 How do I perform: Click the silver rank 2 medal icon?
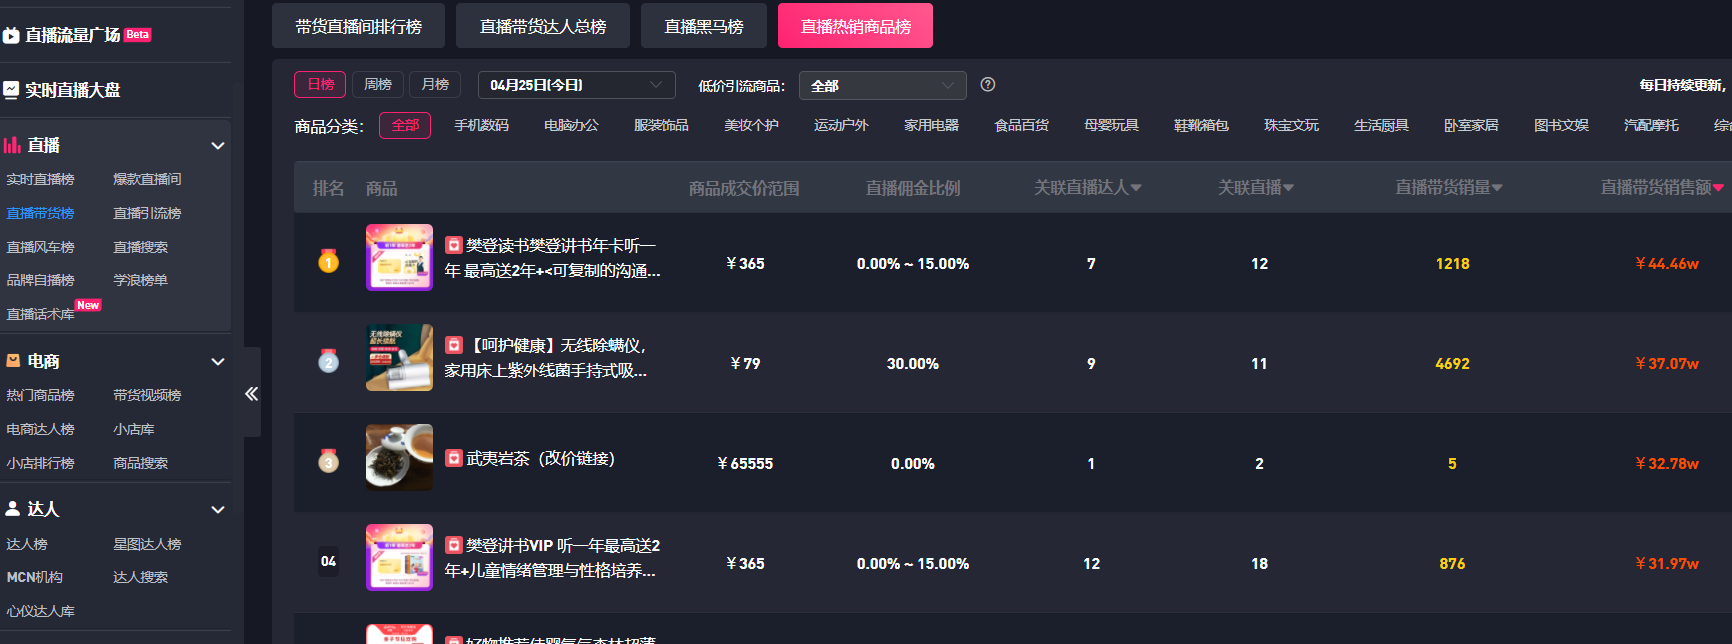pyautogui.click(x=328, y=362)
